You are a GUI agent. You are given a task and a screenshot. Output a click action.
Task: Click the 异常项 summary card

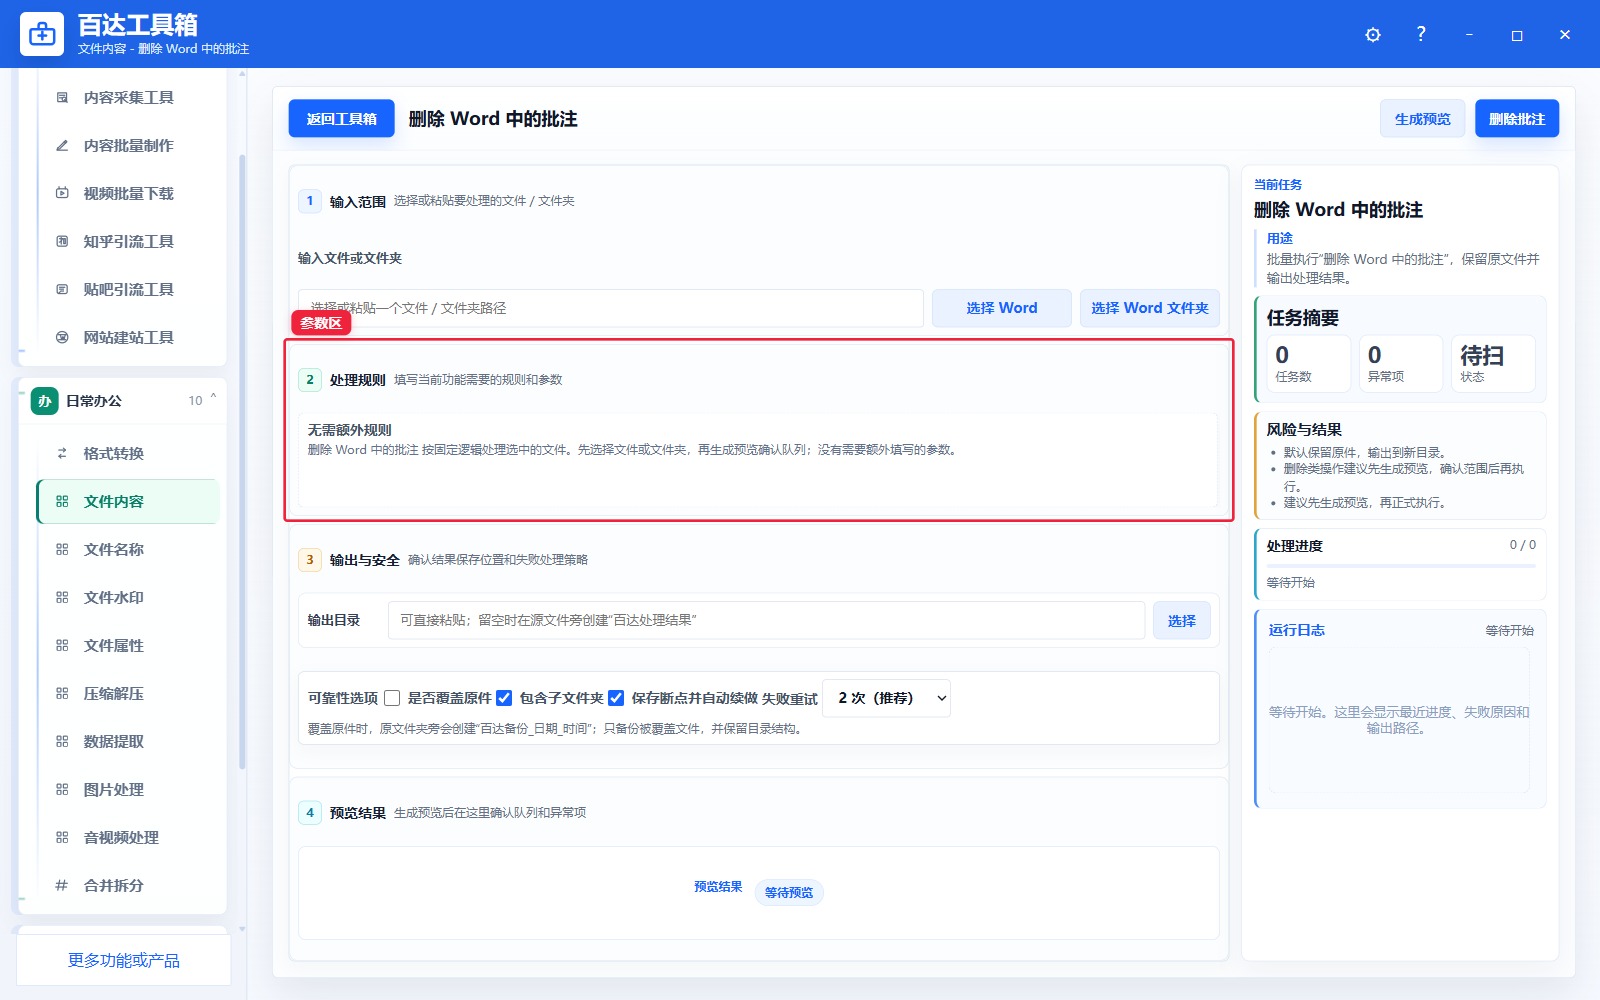(x=1400, y=363)
